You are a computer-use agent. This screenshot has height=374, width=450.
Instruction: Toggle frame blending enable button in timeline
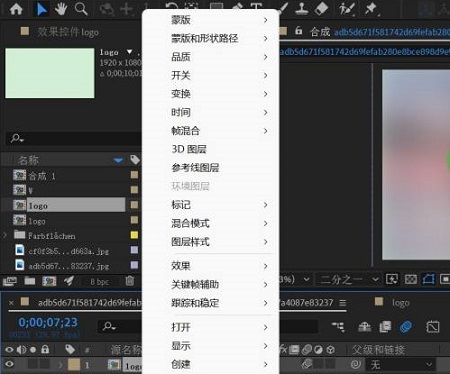click(385, 327)
